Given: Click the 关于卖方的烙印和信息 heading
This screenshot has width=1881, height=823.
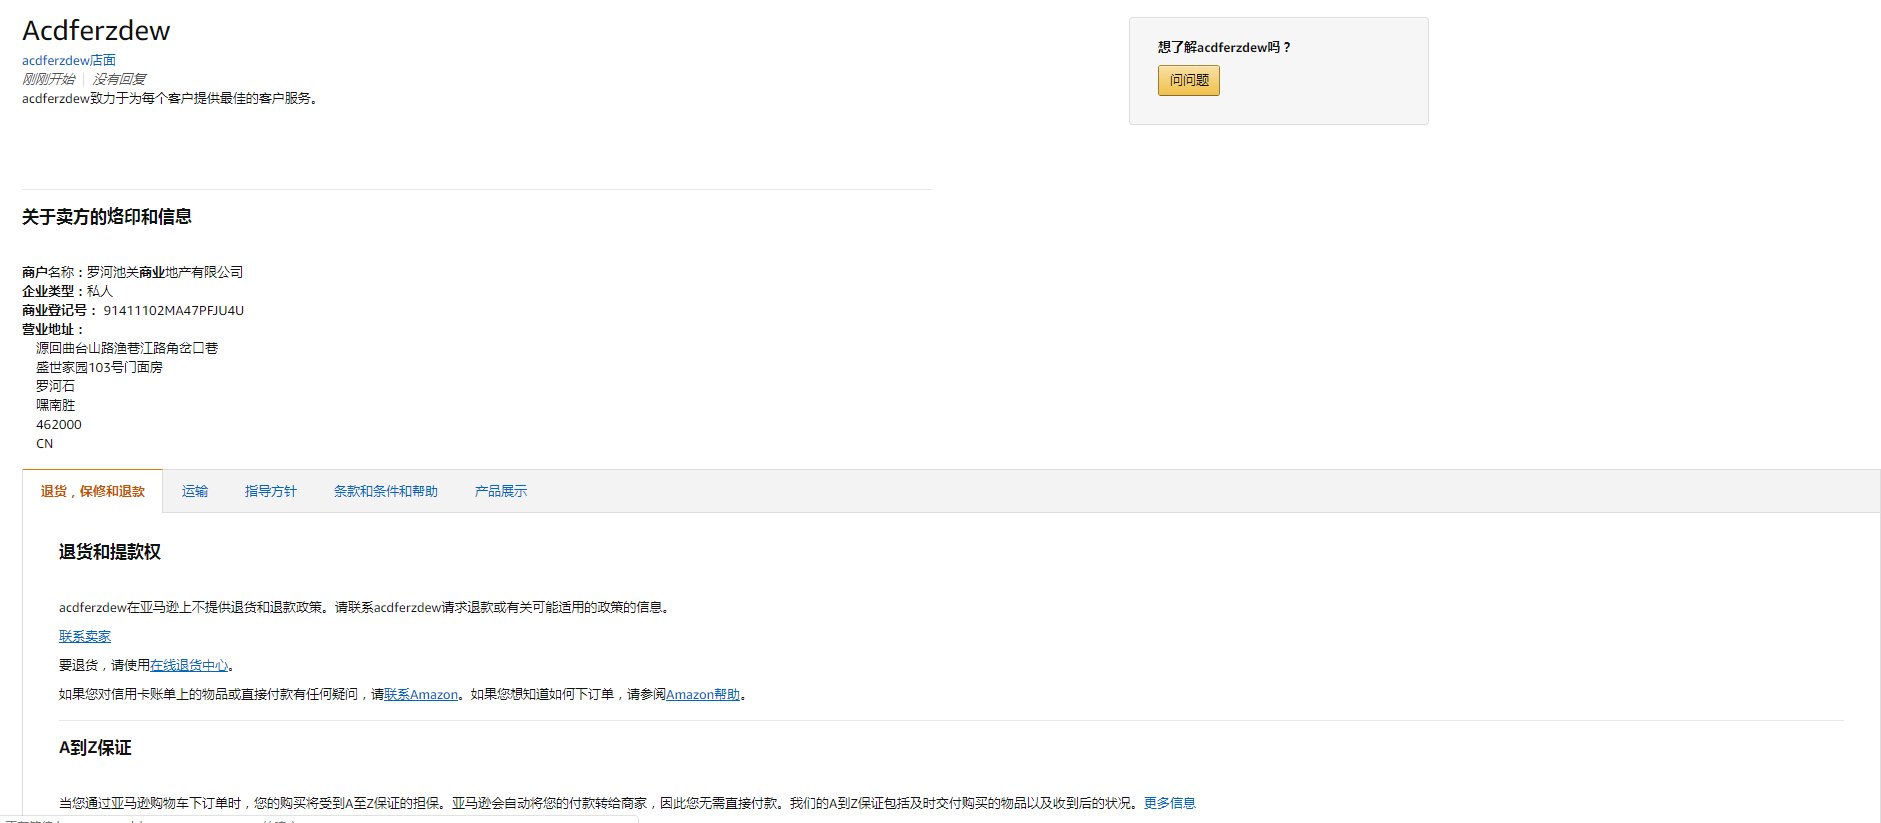Looking at the screenshot, I should point(107,216).
